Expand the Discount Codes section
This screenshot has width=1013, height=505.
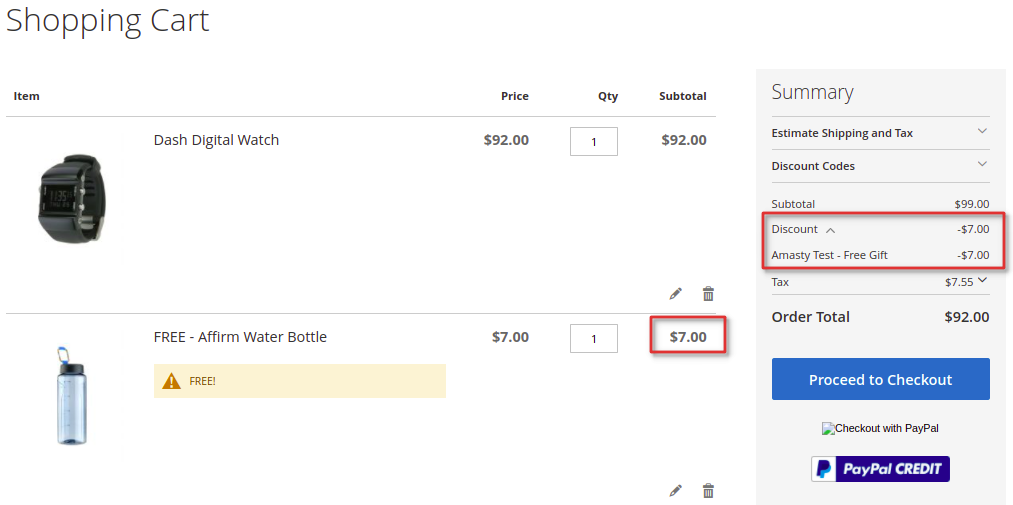880,166
